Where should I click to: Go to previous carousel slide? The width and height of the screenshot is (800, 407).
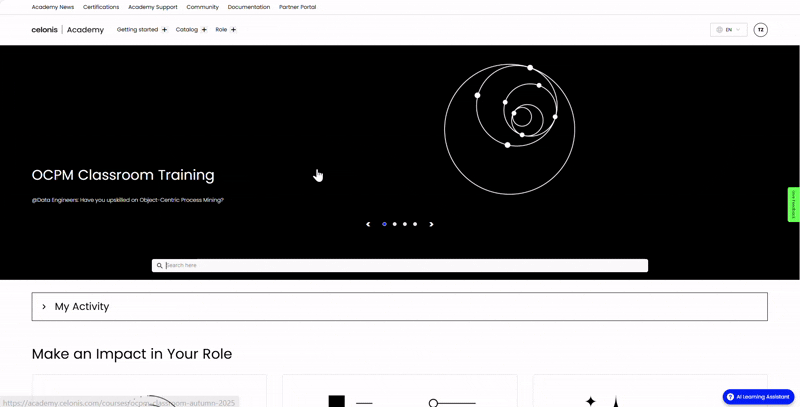pos(368,224)
